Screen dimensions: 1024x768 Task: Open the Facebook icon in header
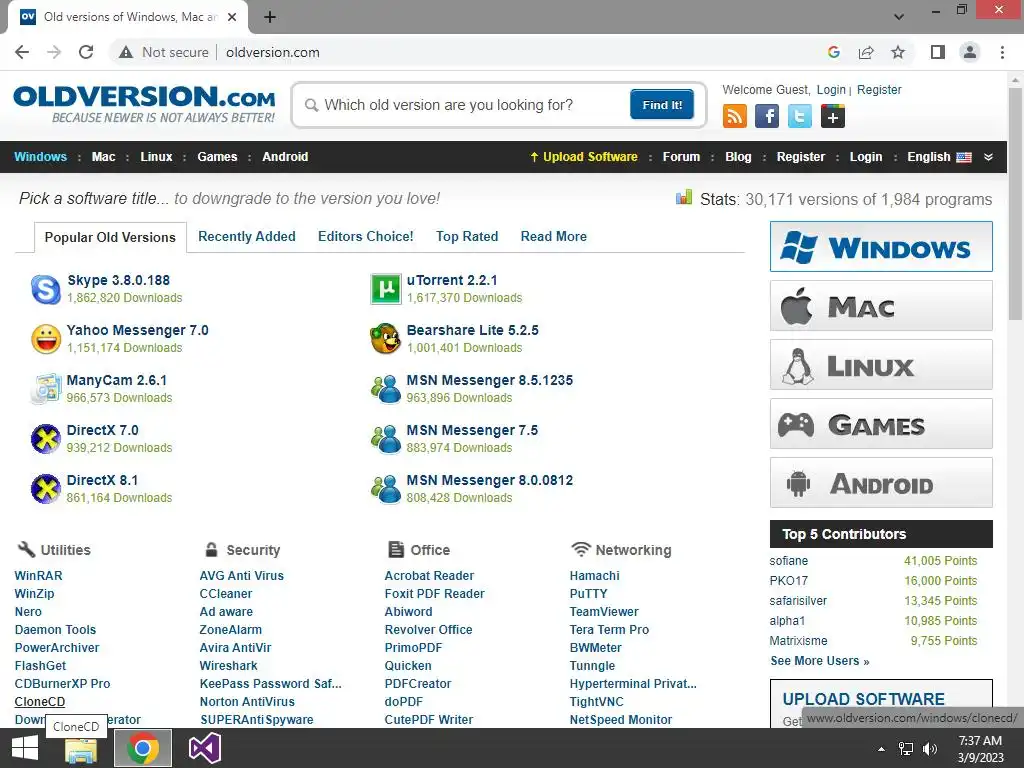pos(767,116)
